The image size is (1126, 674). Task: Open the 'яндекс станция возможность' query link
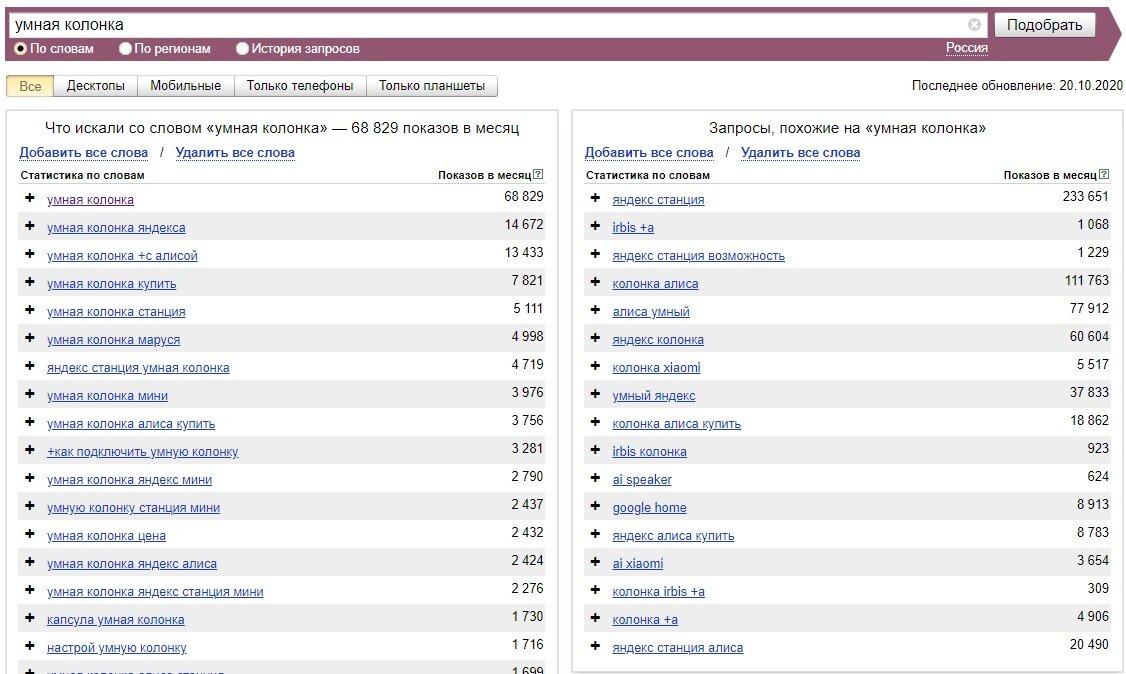(699, 256)
